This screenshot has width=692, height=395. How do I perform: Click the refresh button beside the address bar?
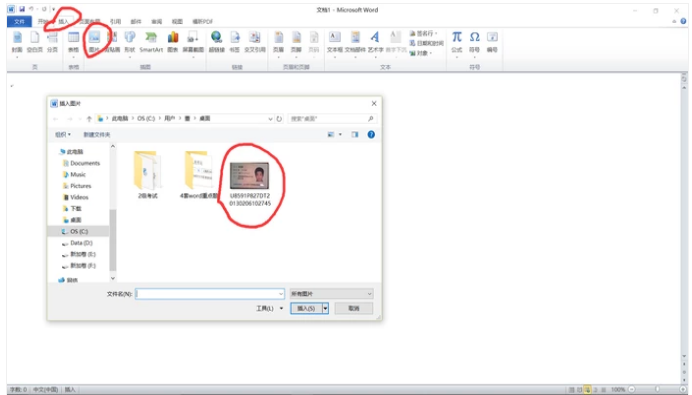279,119
